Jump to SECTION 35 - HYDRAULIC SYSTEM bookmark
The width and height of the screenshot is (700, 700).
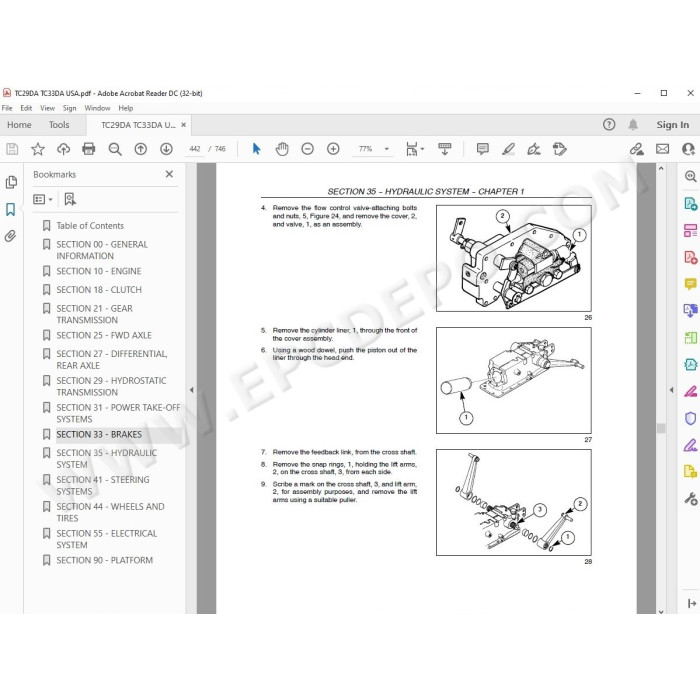coord(106,458)
